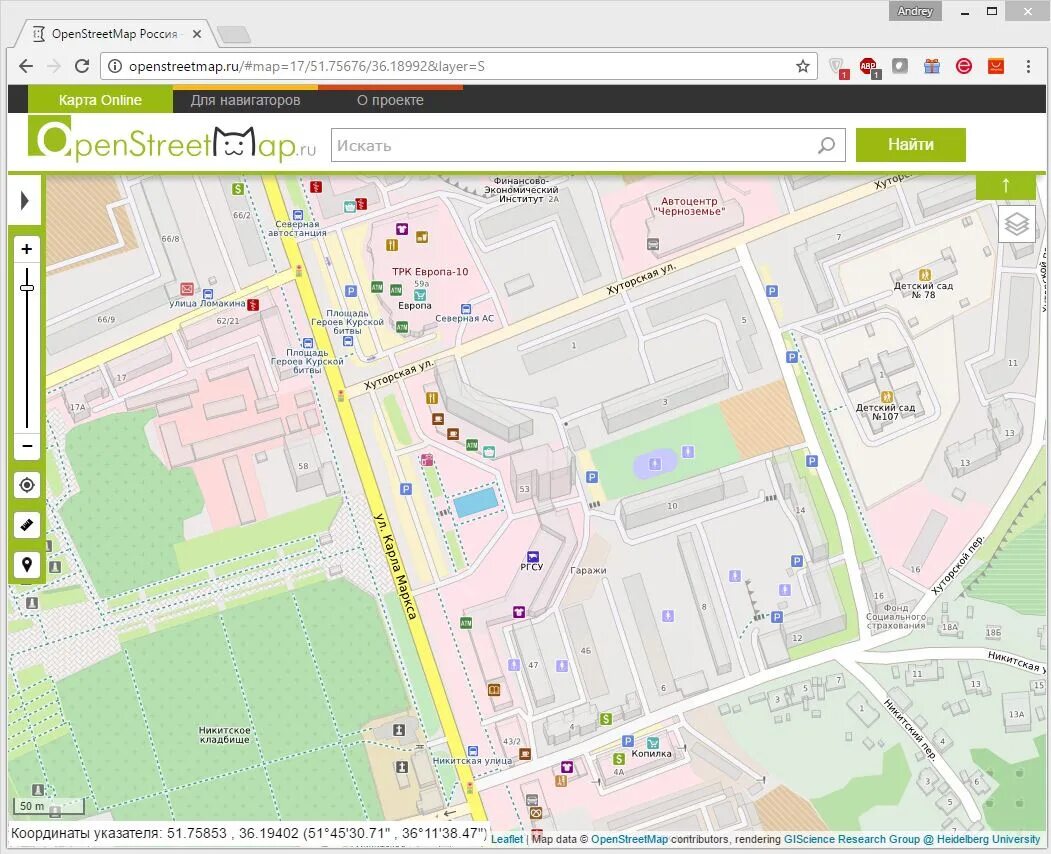Image resolution: width=1051 pixels, height=854 pixels.
Task: Click the Andrey profile button
Action: click(x=915, y=11)
